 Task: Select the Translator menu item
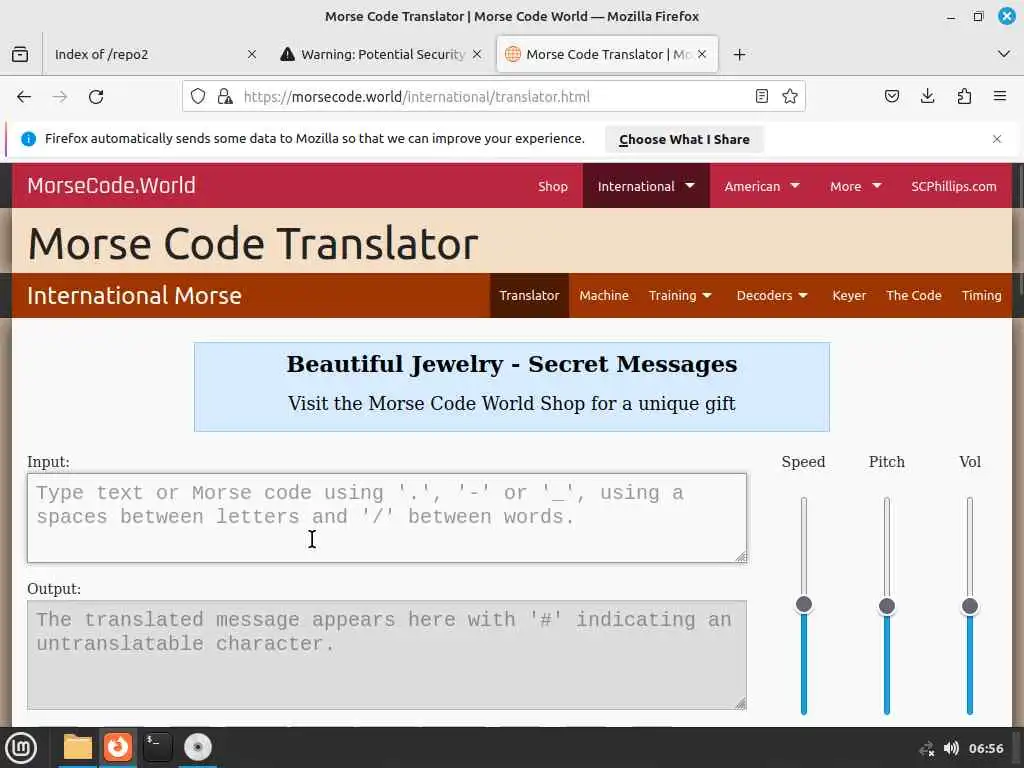point(529,296)
